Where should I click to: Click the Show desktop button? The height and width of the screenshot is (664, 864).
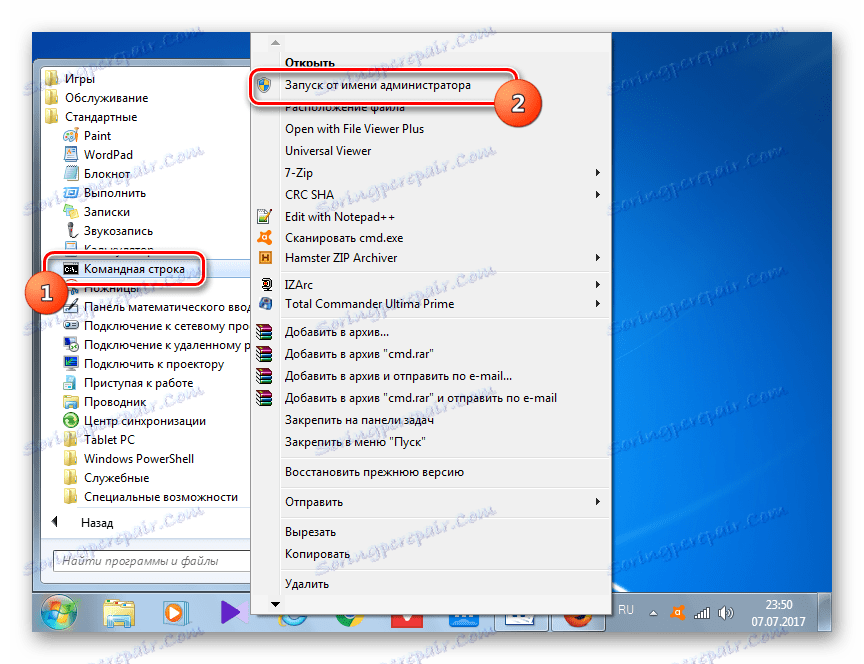[824, 612]
